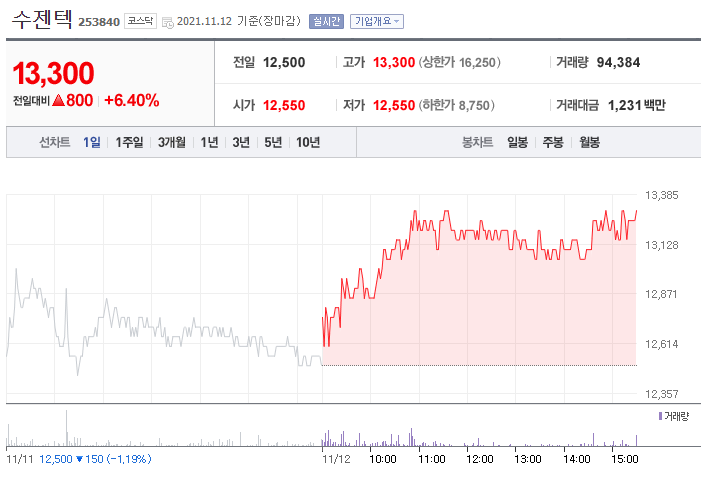The width and height of the screenshot is (701, 480).
Task: Click the 거래량 value 94,384
Action: [618, 62]
